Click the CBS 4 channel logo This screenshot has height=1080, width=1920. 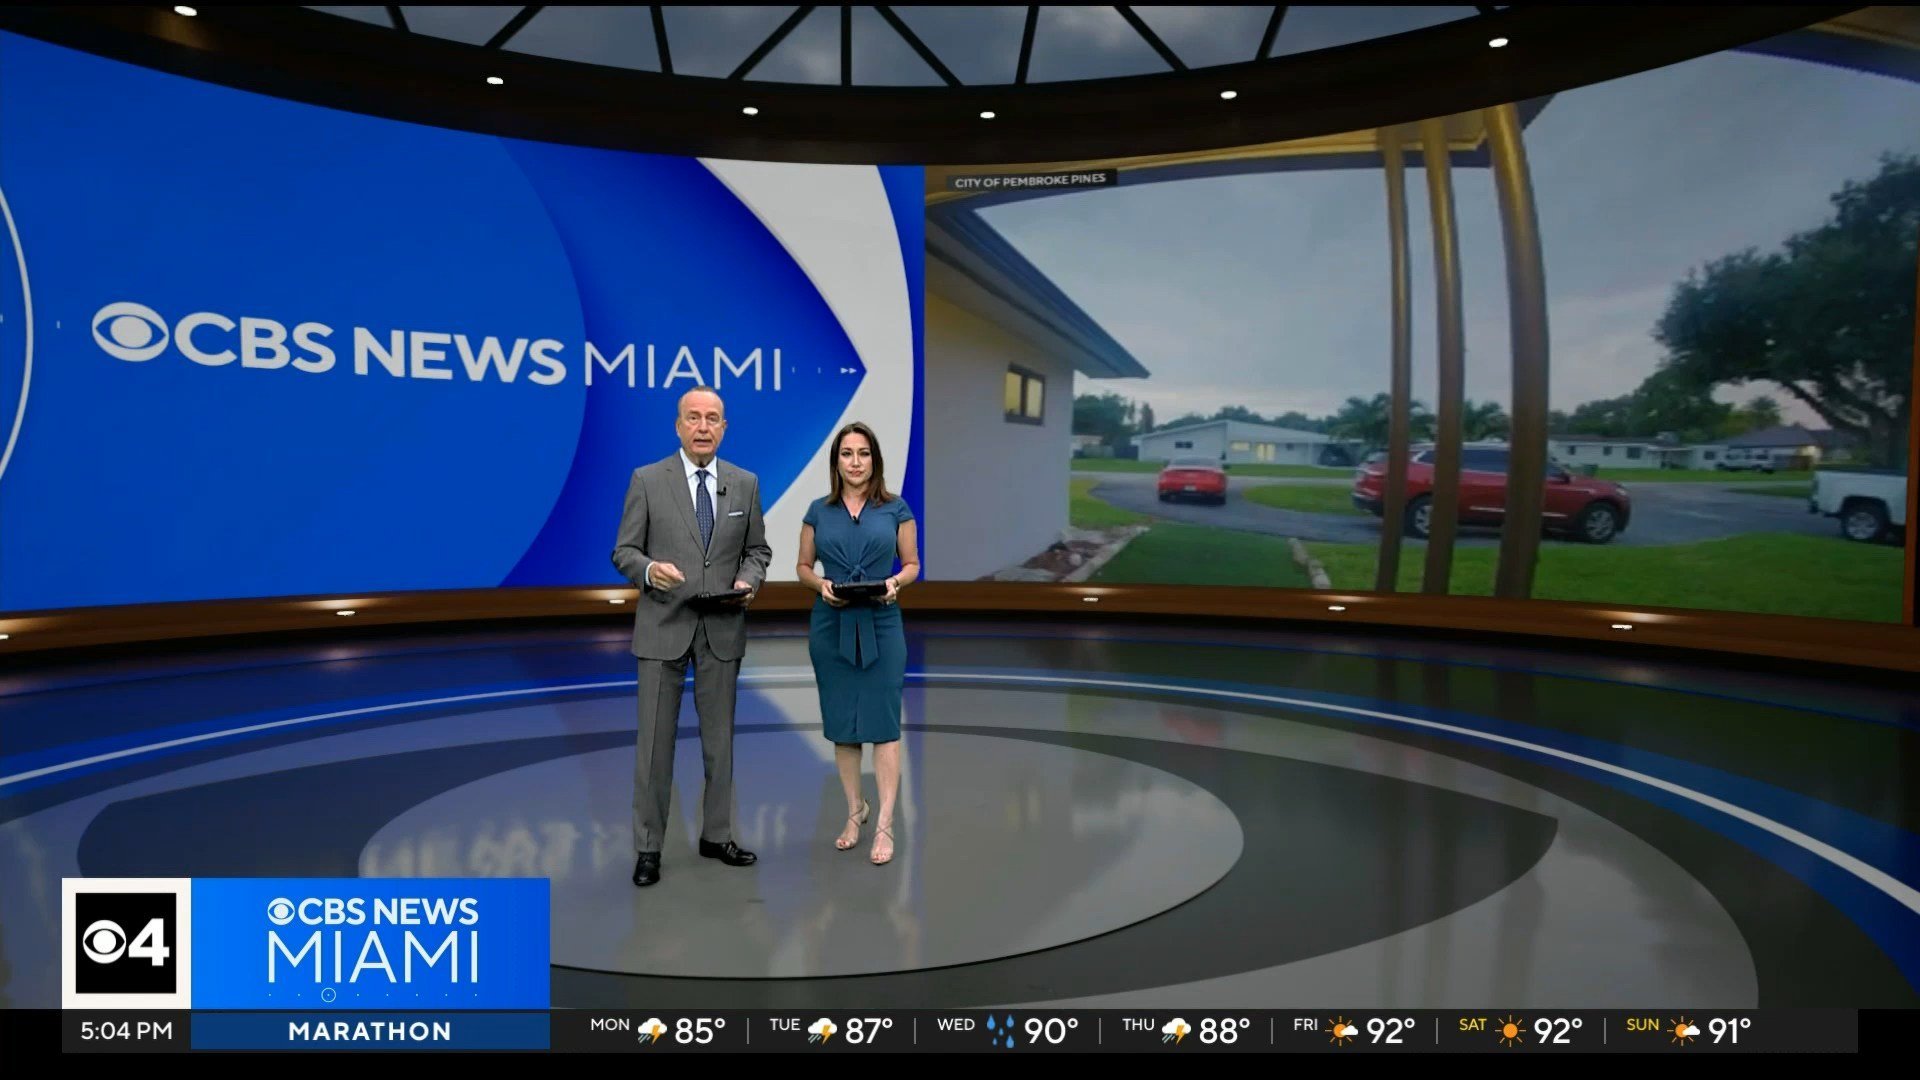tap(126, 943)
